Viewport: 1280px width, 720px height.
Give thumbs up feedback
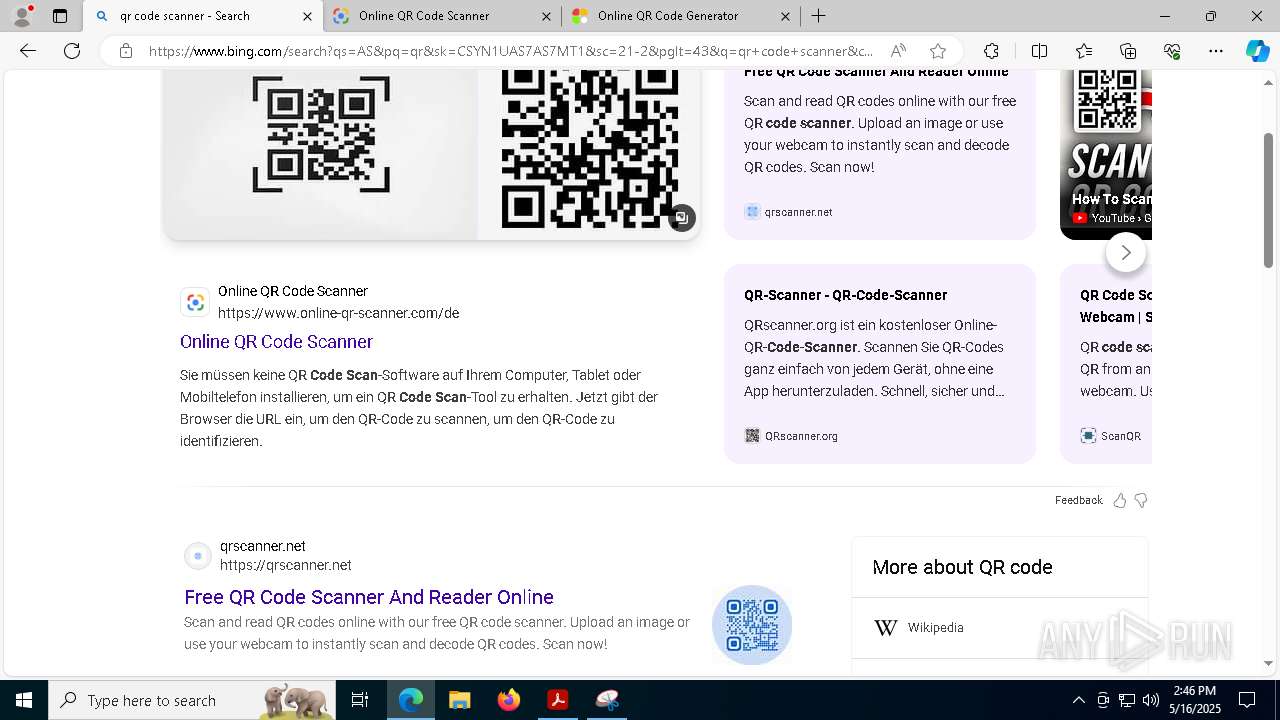[x=1119, y=500]
